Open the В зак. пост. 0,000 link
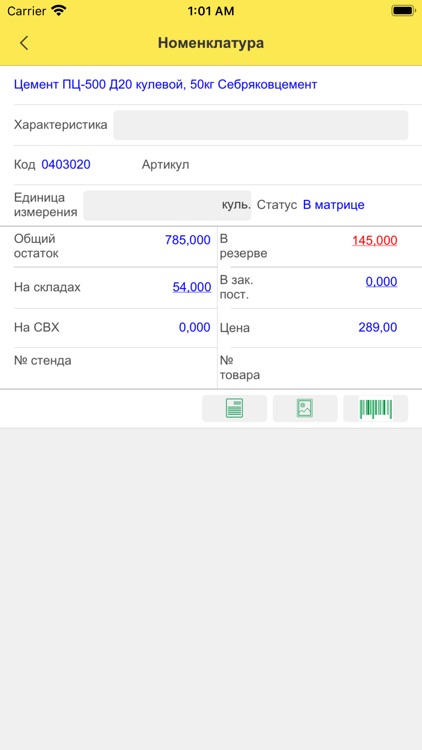The image size is (422, 750). coord(381,282)
